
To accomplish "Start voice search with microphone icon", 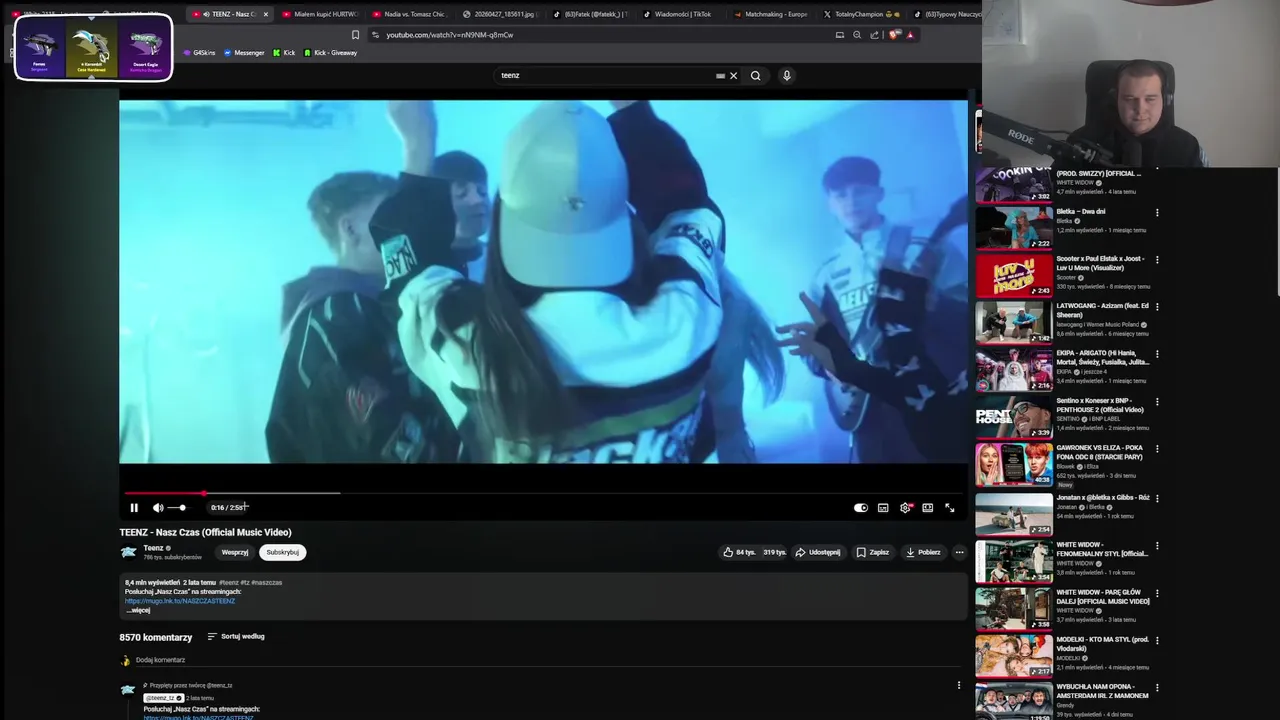I will point(787,75).
